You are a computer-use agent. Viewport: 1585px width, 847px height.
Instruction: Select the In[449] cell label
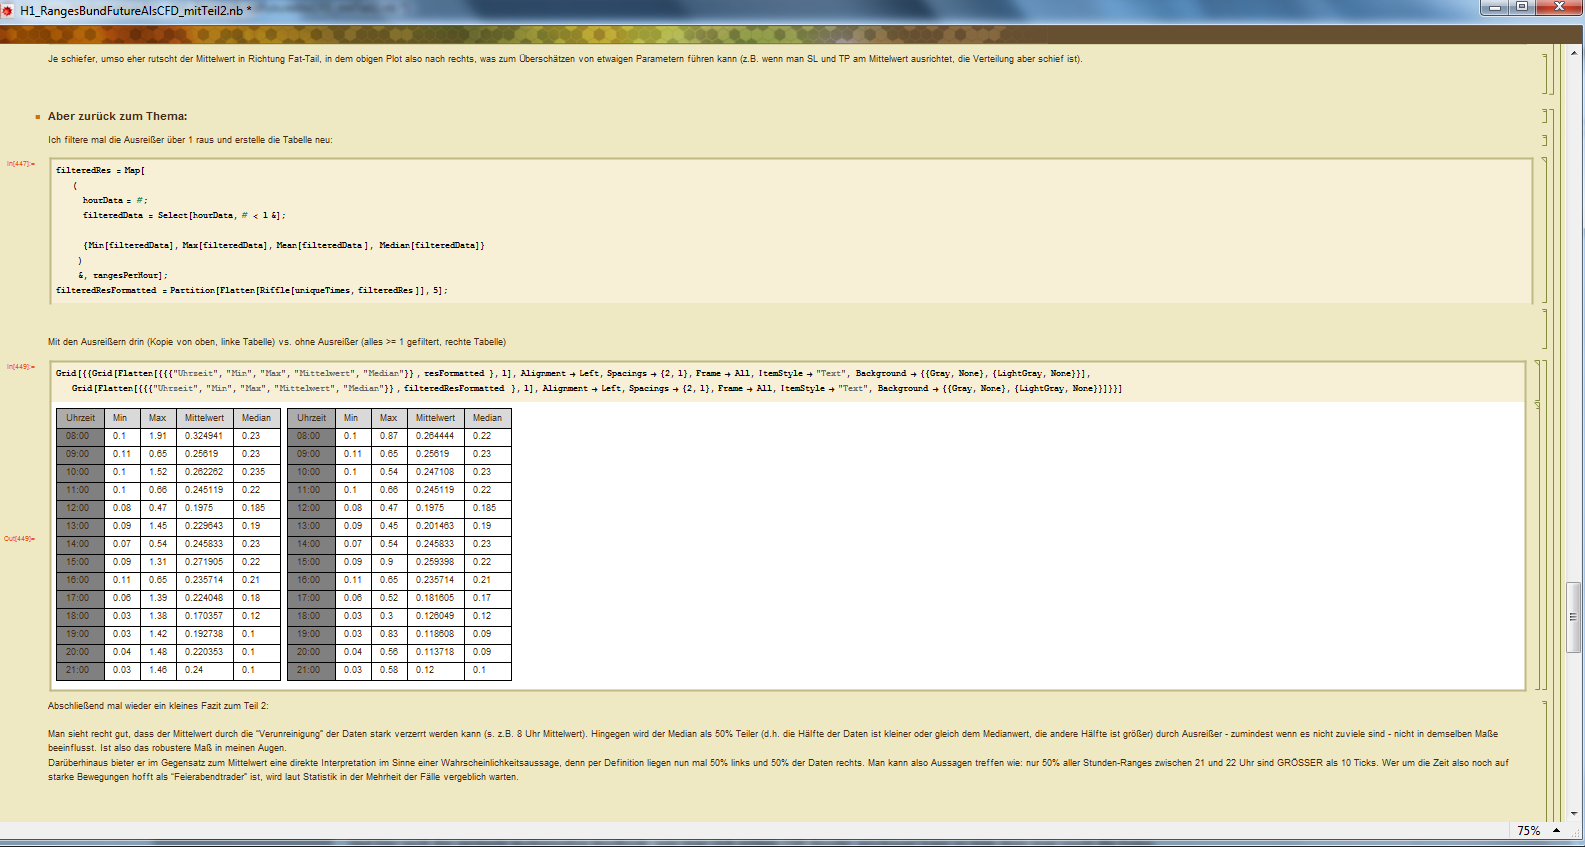click(21, 367)
